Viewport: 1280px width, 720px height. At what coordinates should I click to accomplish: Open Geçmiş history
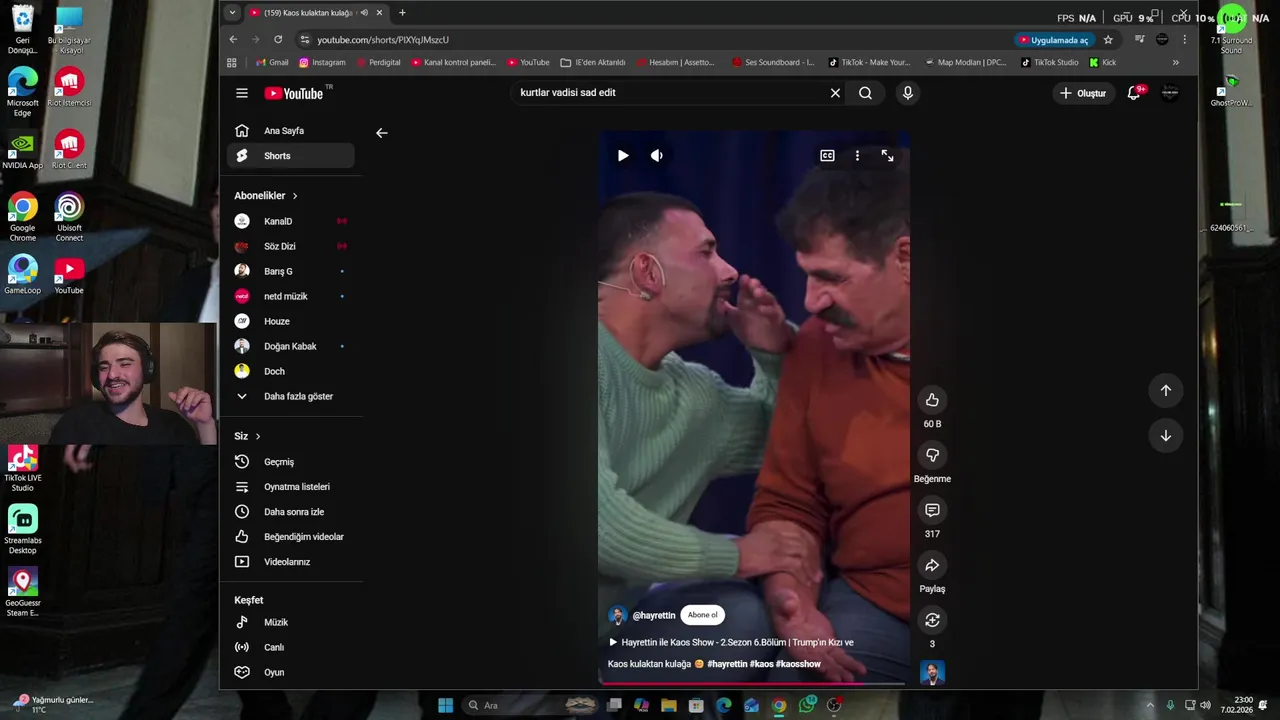click(x=290, y=462)
